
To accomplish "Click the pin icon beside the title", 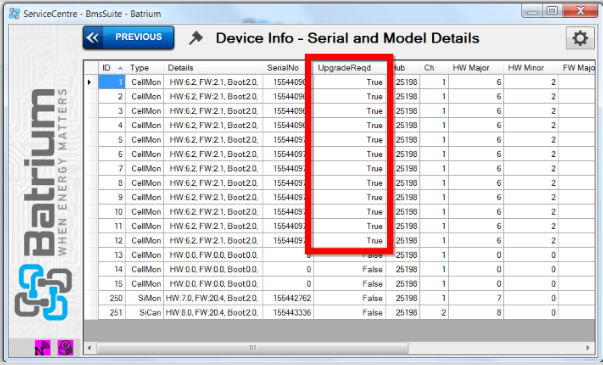I will [196, 38].
